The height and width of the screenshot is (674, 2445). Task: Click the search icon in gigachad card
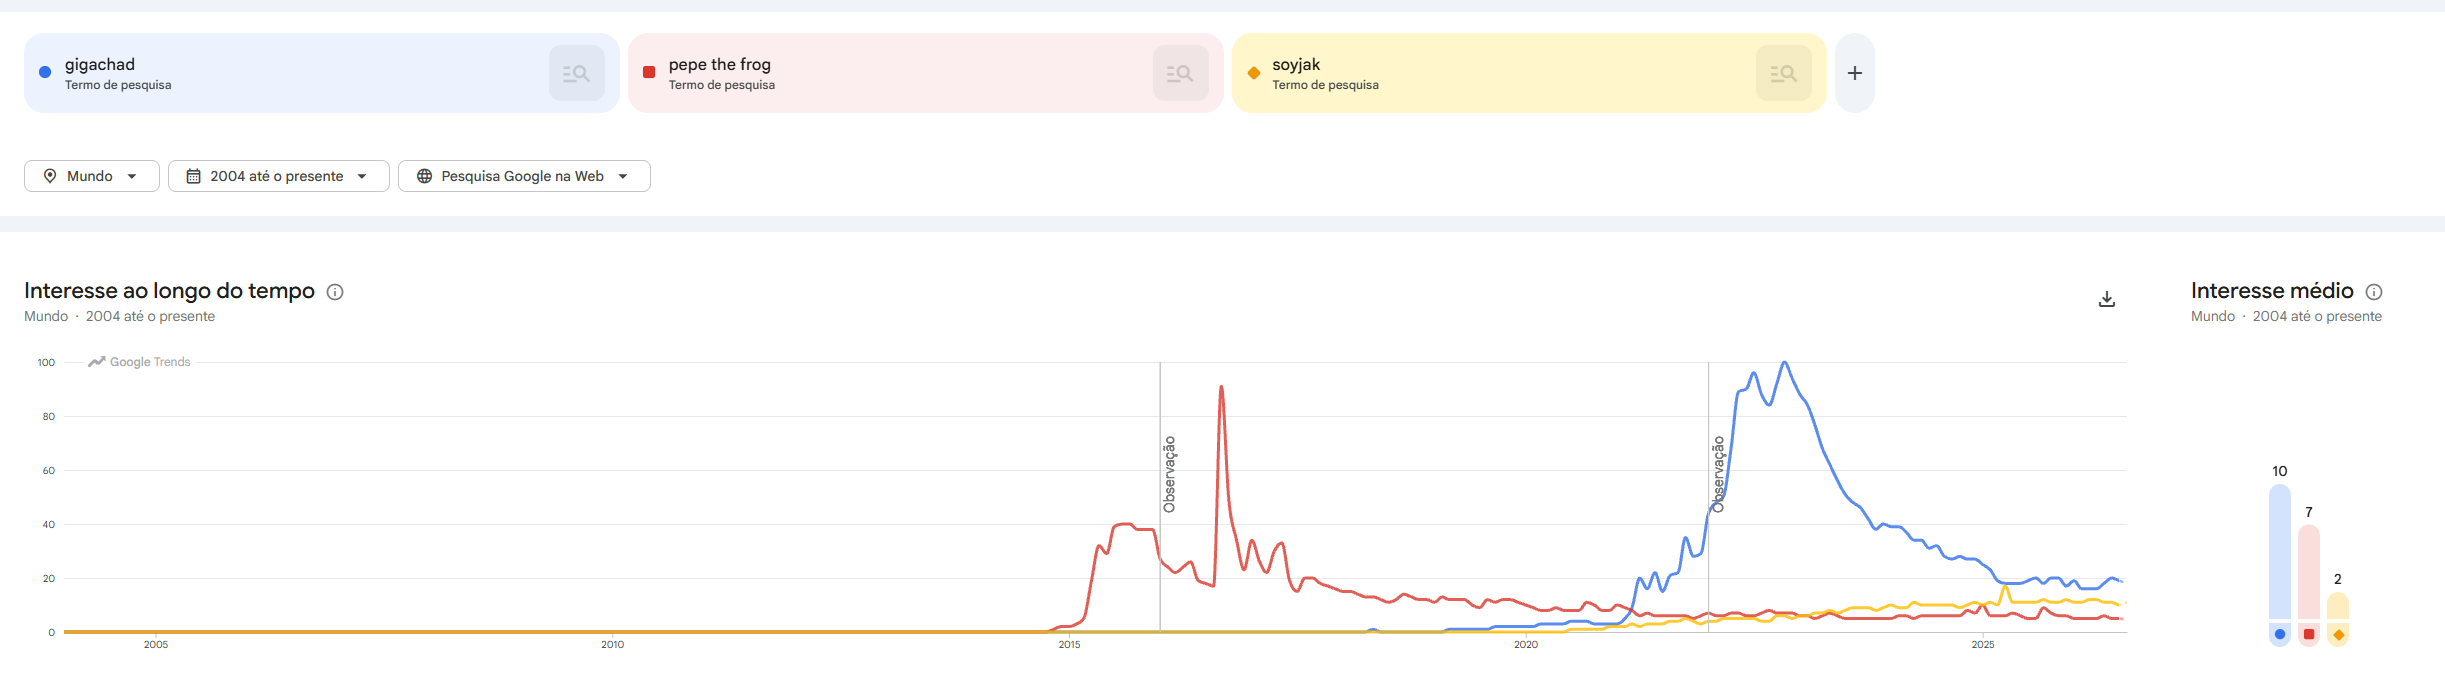point(576,73)
